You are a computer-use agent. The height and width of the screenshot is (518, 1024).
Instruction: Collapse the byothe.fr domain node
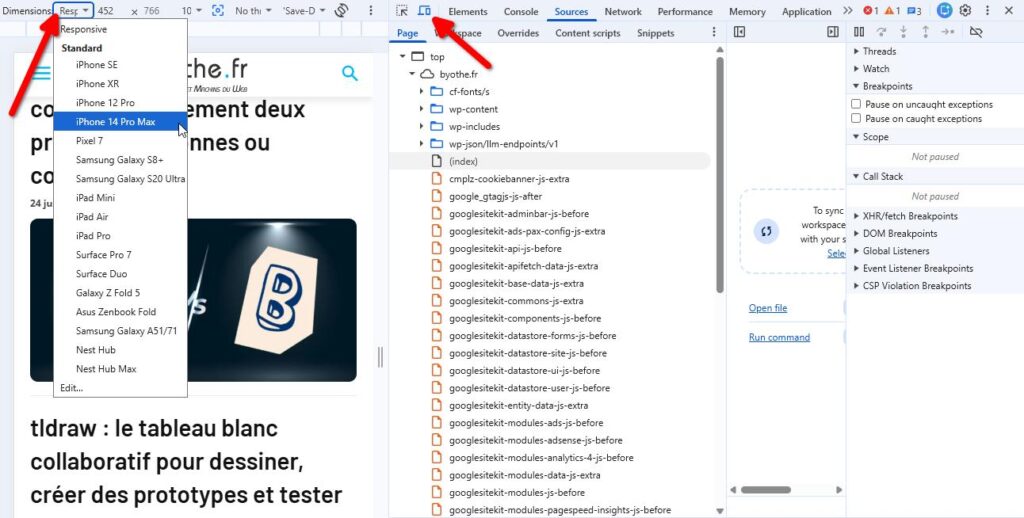(412, 74)
